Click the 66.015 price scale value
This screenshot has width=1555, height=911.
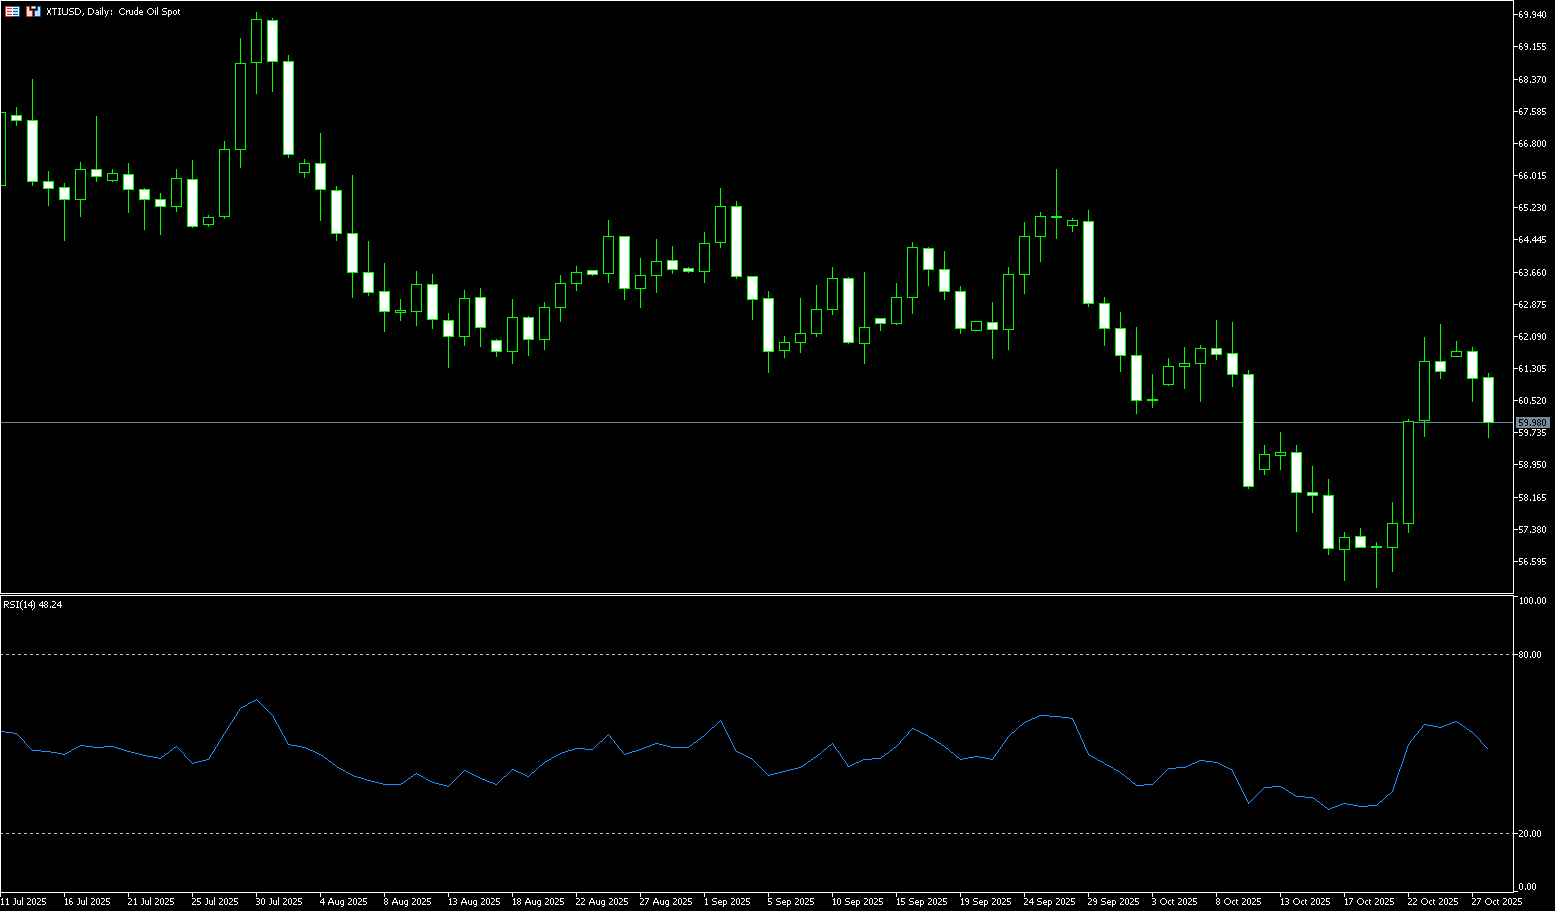pos(1532,176)
